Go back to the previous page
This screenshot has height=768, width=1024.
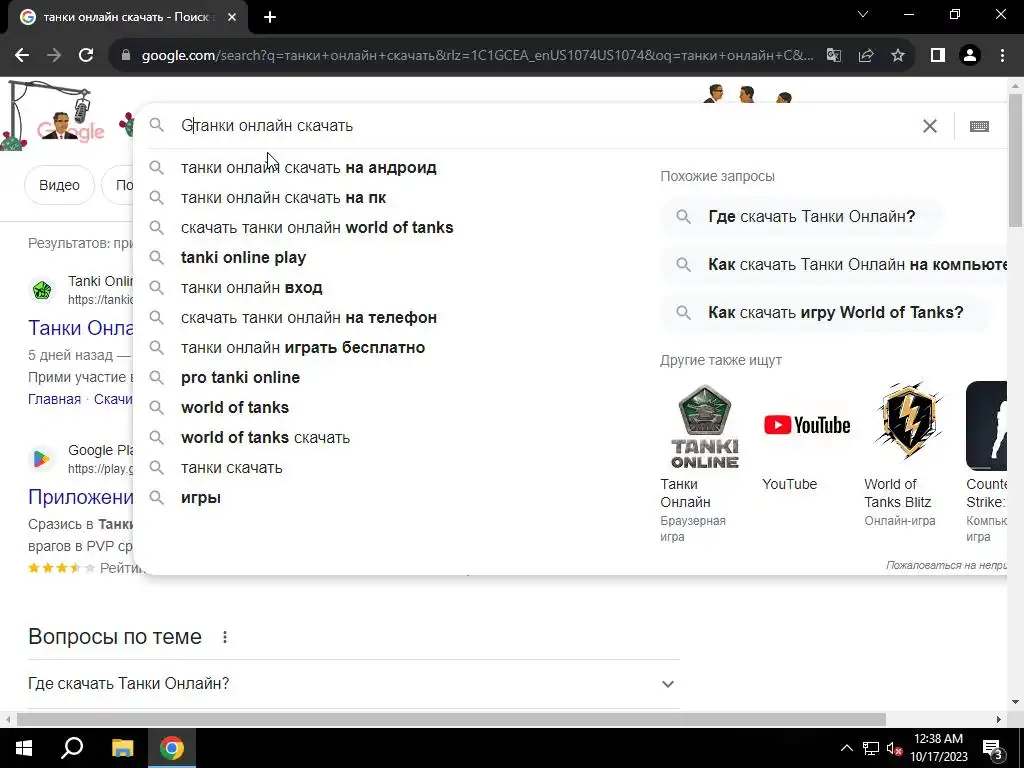[22, 56]
